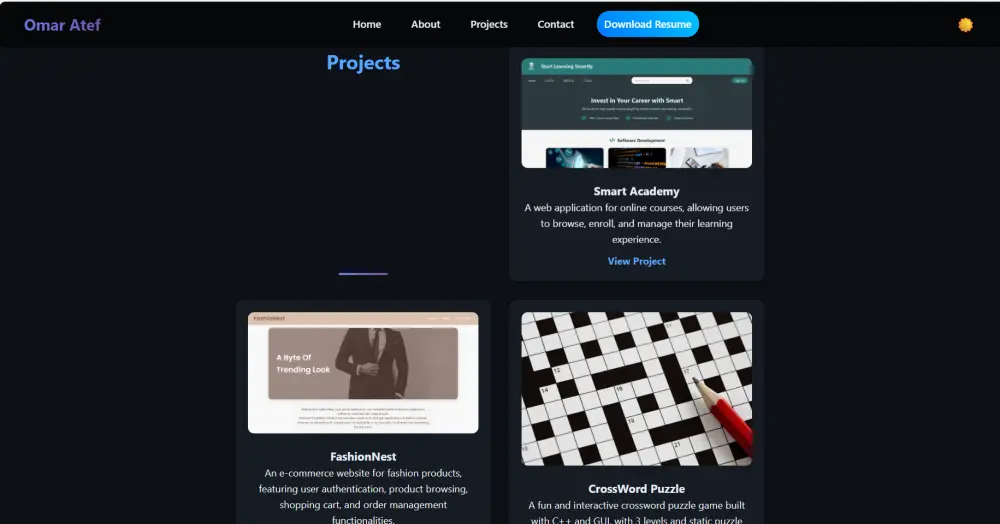Select Projects in the navigation bar
Viewport: 1000px width, 524px height.
point(489,24)
